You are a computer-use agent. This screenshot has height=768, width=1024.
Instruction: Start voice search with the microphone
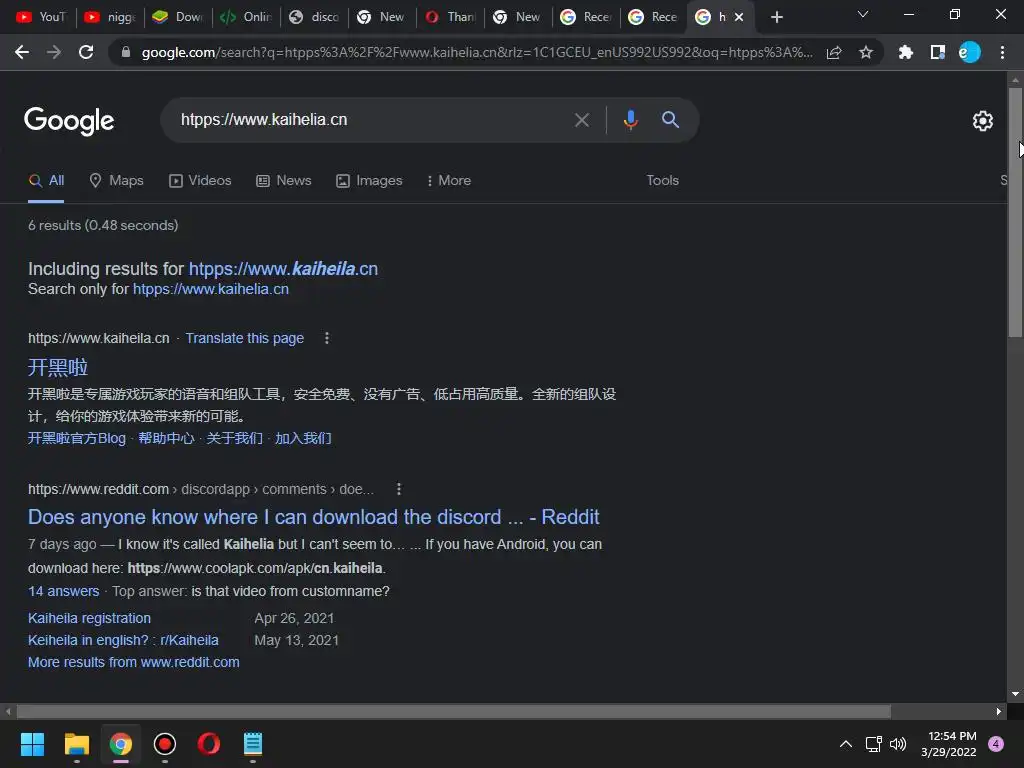click(x=630, y=120)
